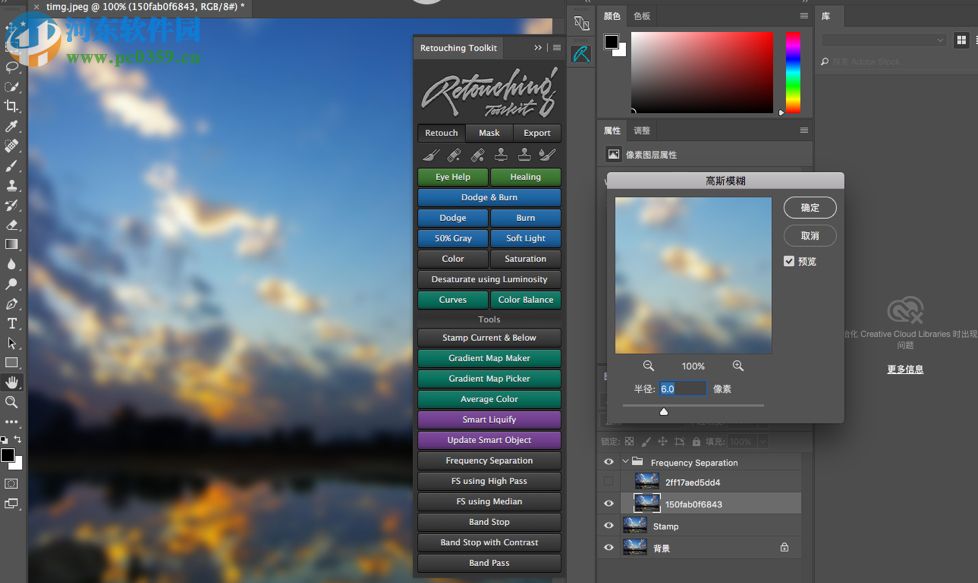The image size is (978, 583).
Task: Select the Brush tool in the Retouching Toolkit
Action: point(432,155)
